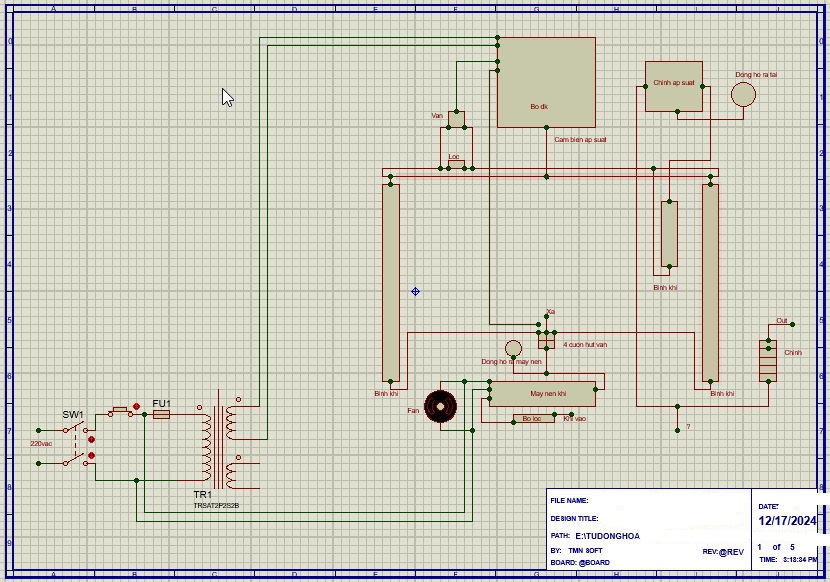Click the TR1 reference label
This screenshot has width=830, height=582.
[203, 495]
